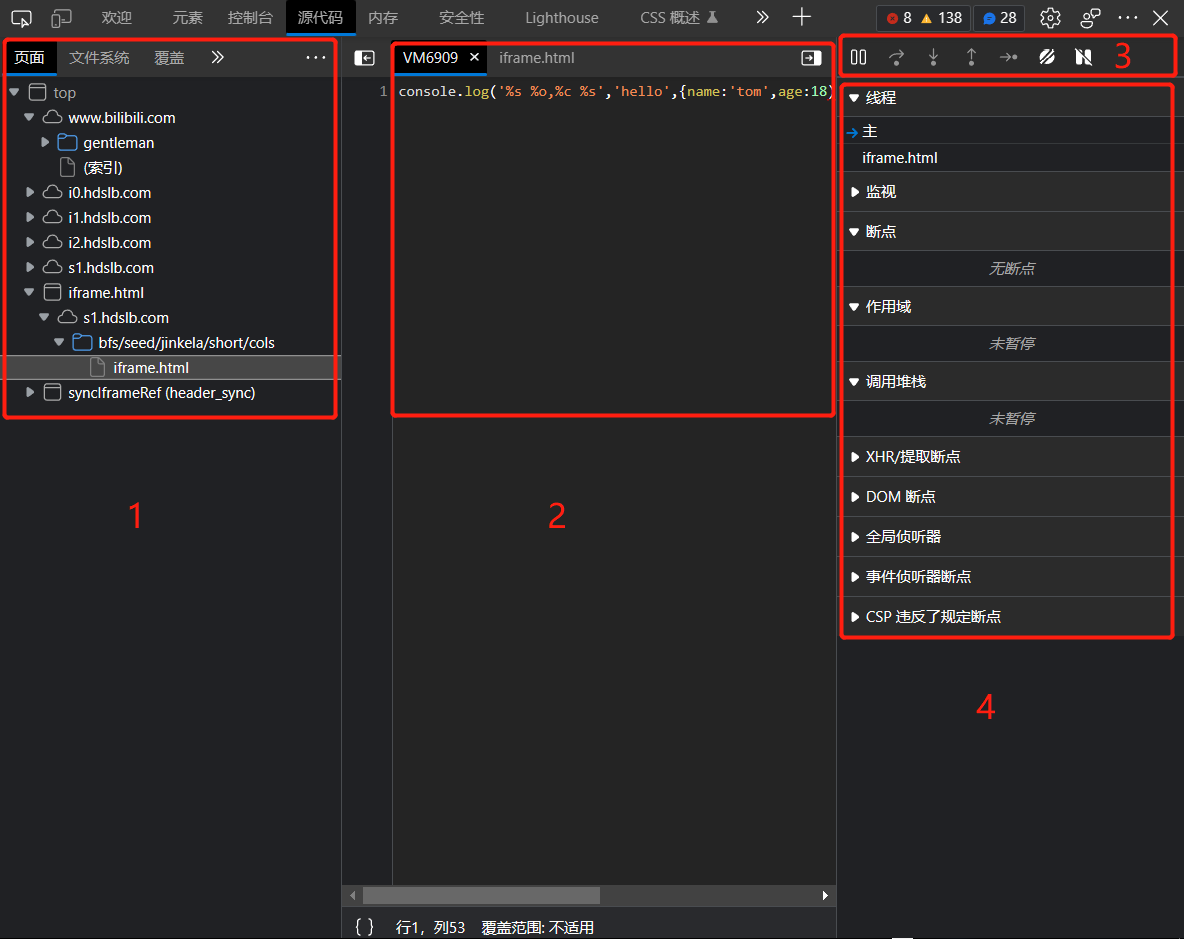
Task: Click the scroll right arrow of editor scrollbar
Action: [825, 895]
